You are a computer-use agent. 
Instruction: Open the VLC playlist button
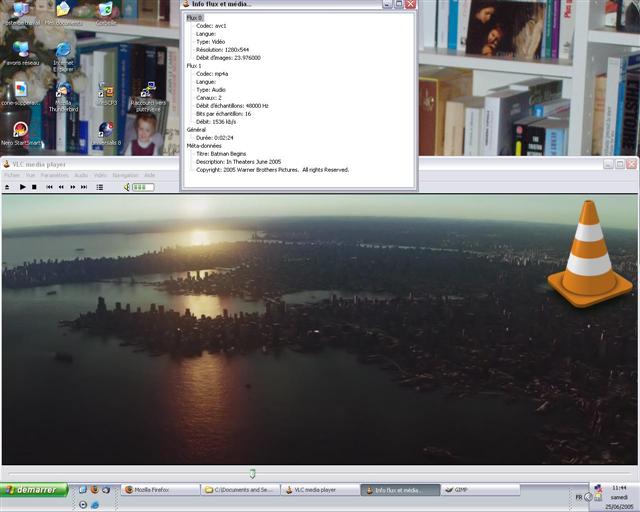[x=99, y=187]
